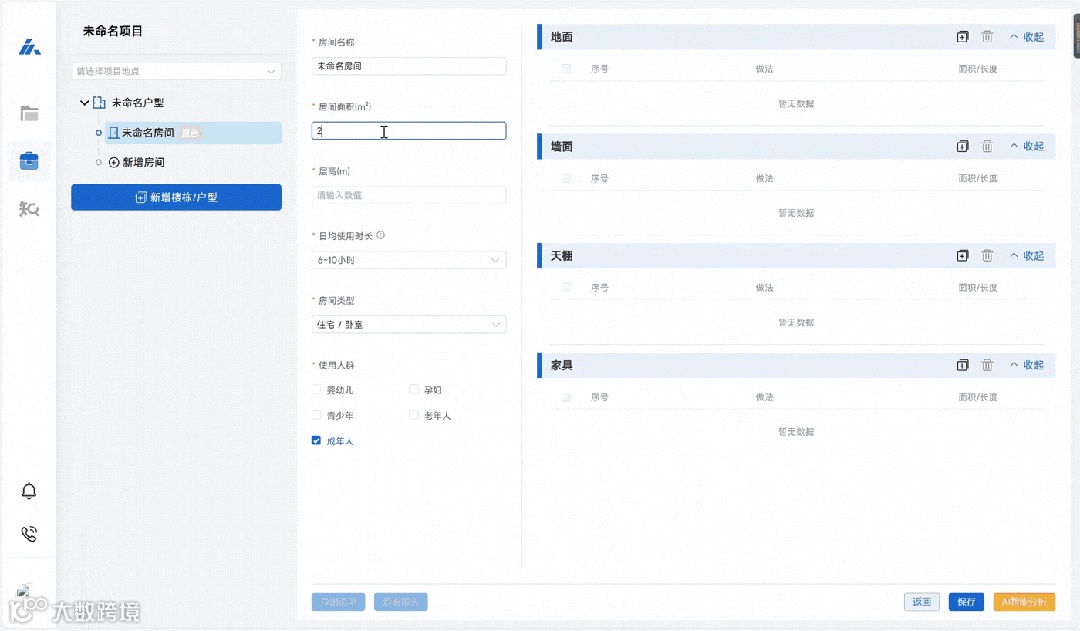The image size is (1080, 631).
Task: Click the floor-plan icon of 未命名户型
Action: click(x=99, y=103)
